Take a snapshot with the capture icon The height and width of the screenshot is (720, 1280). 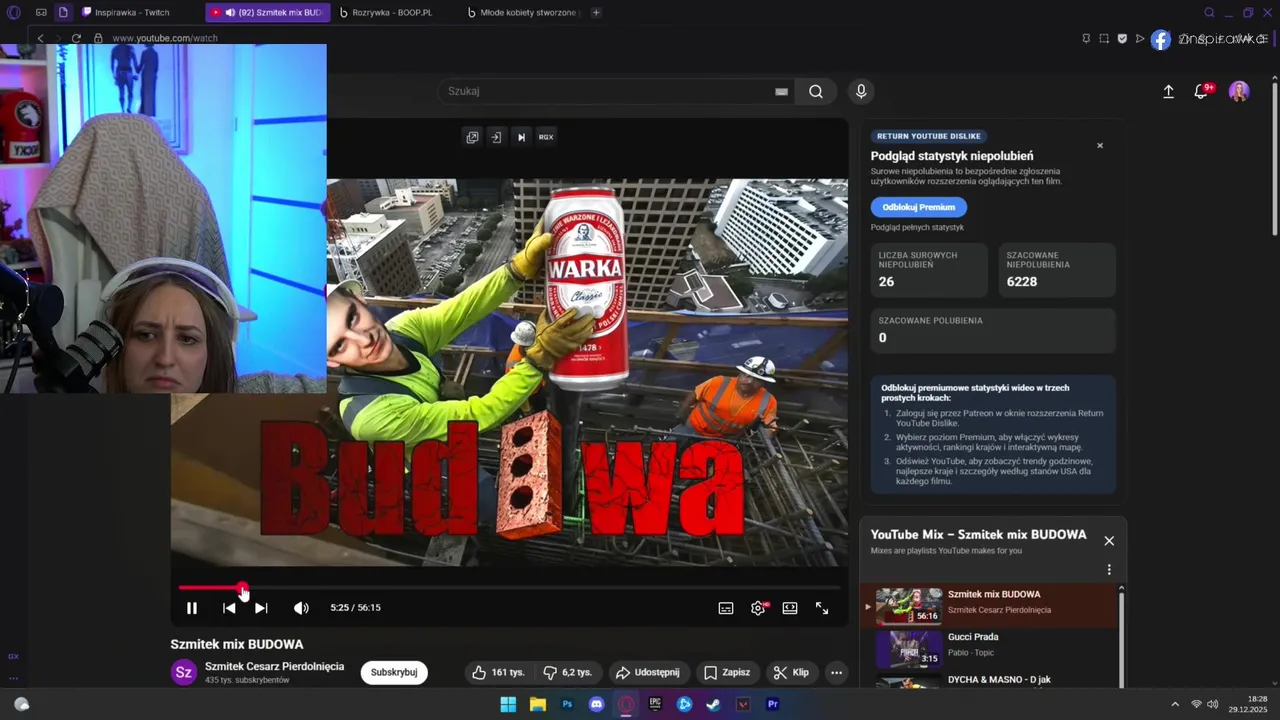pyautogui.click(x=1104, y=38)
